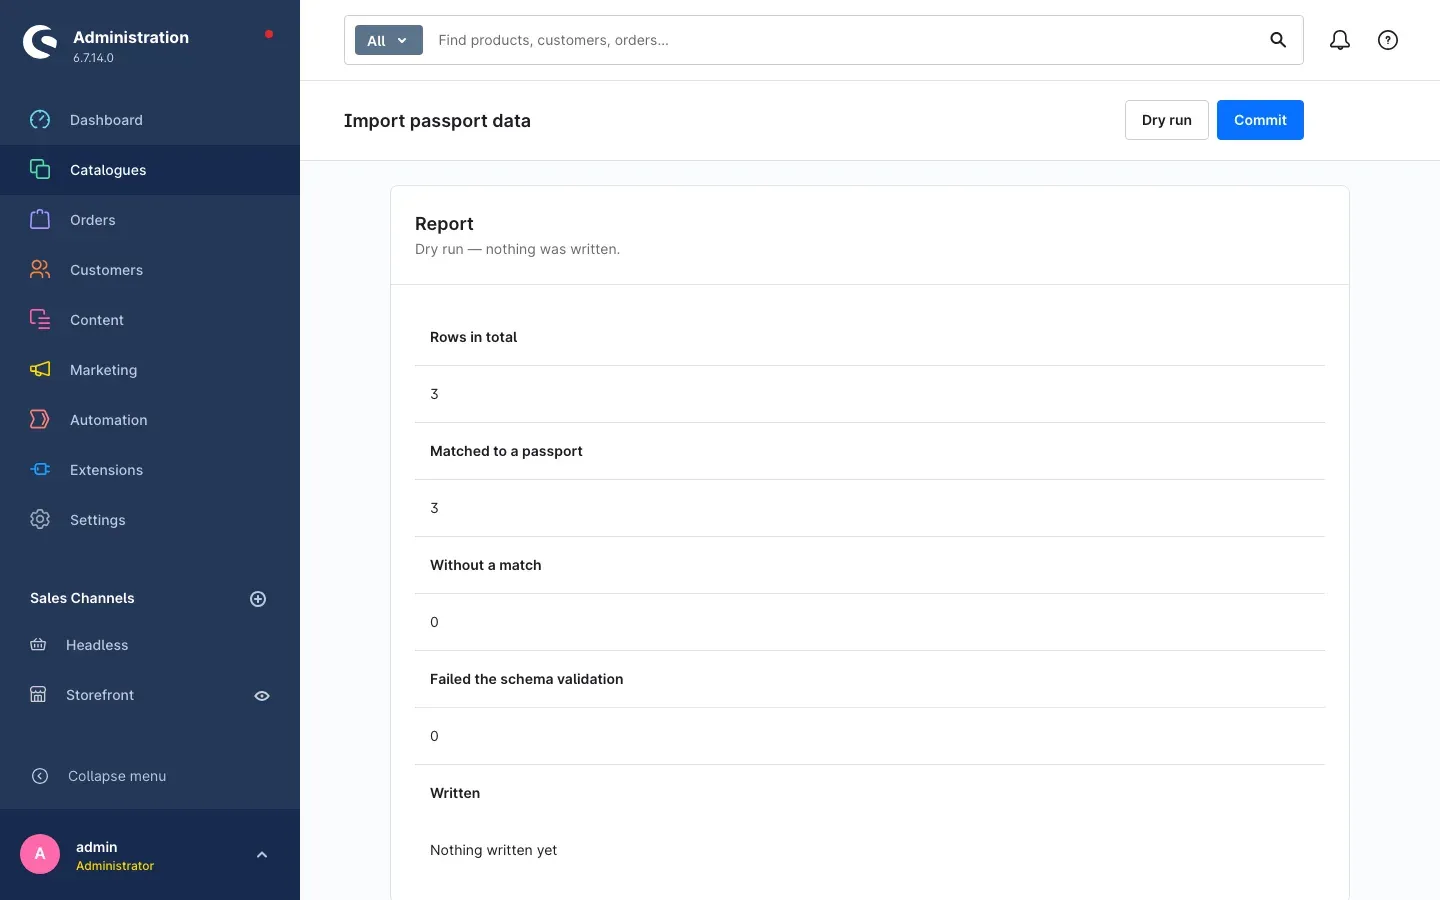Click the Orders bag icon
Viewport: 1440px width, 900px height.
tap(40, 220)
